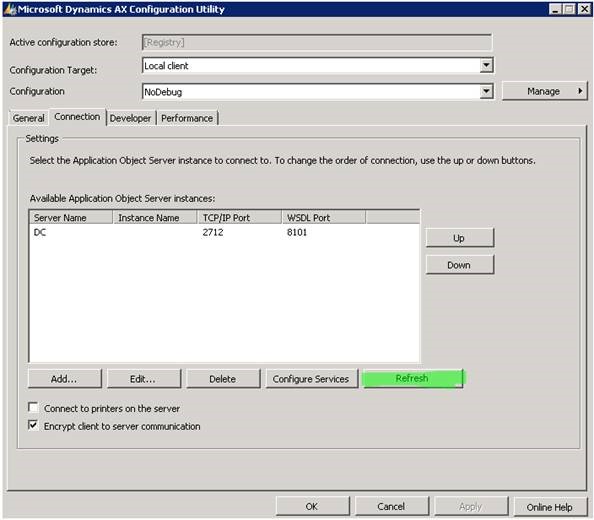Sort by the TCP/IP Port column header

(x=239, y=217)
